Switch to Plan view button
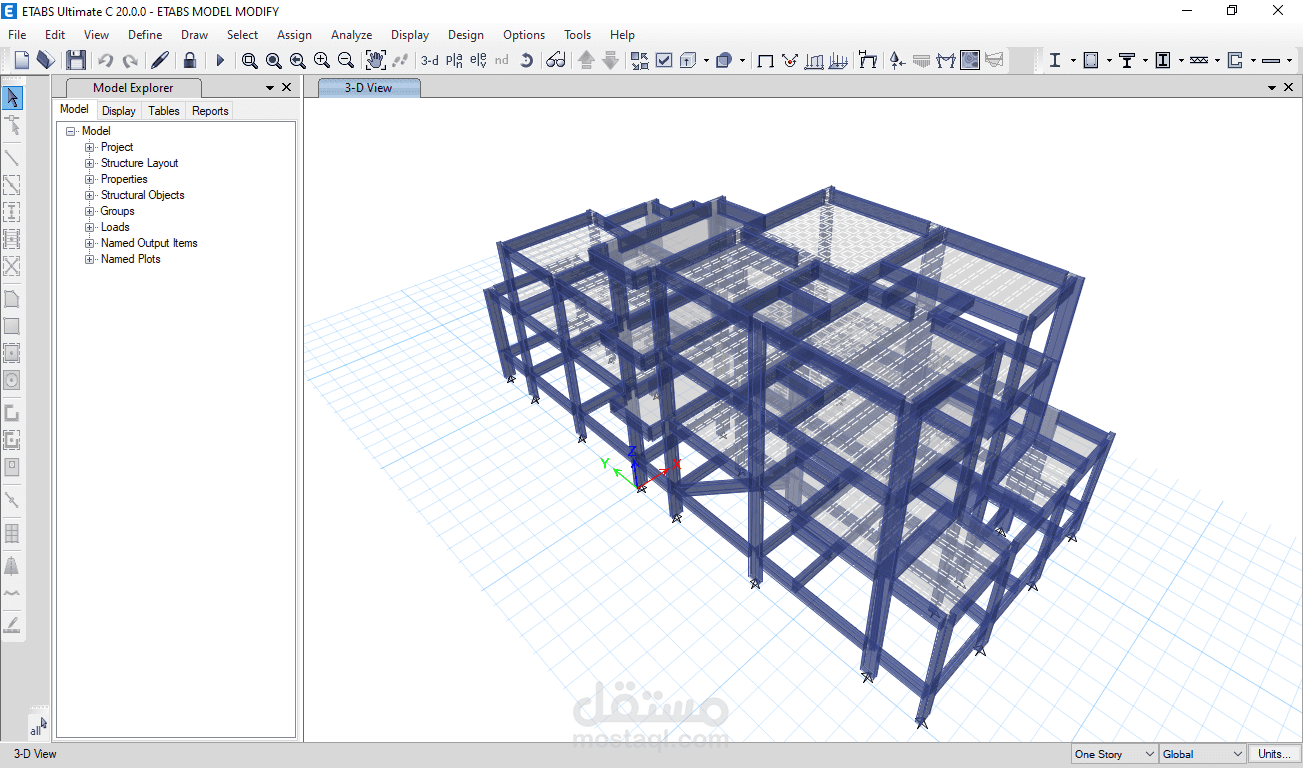 coord(454,60)
